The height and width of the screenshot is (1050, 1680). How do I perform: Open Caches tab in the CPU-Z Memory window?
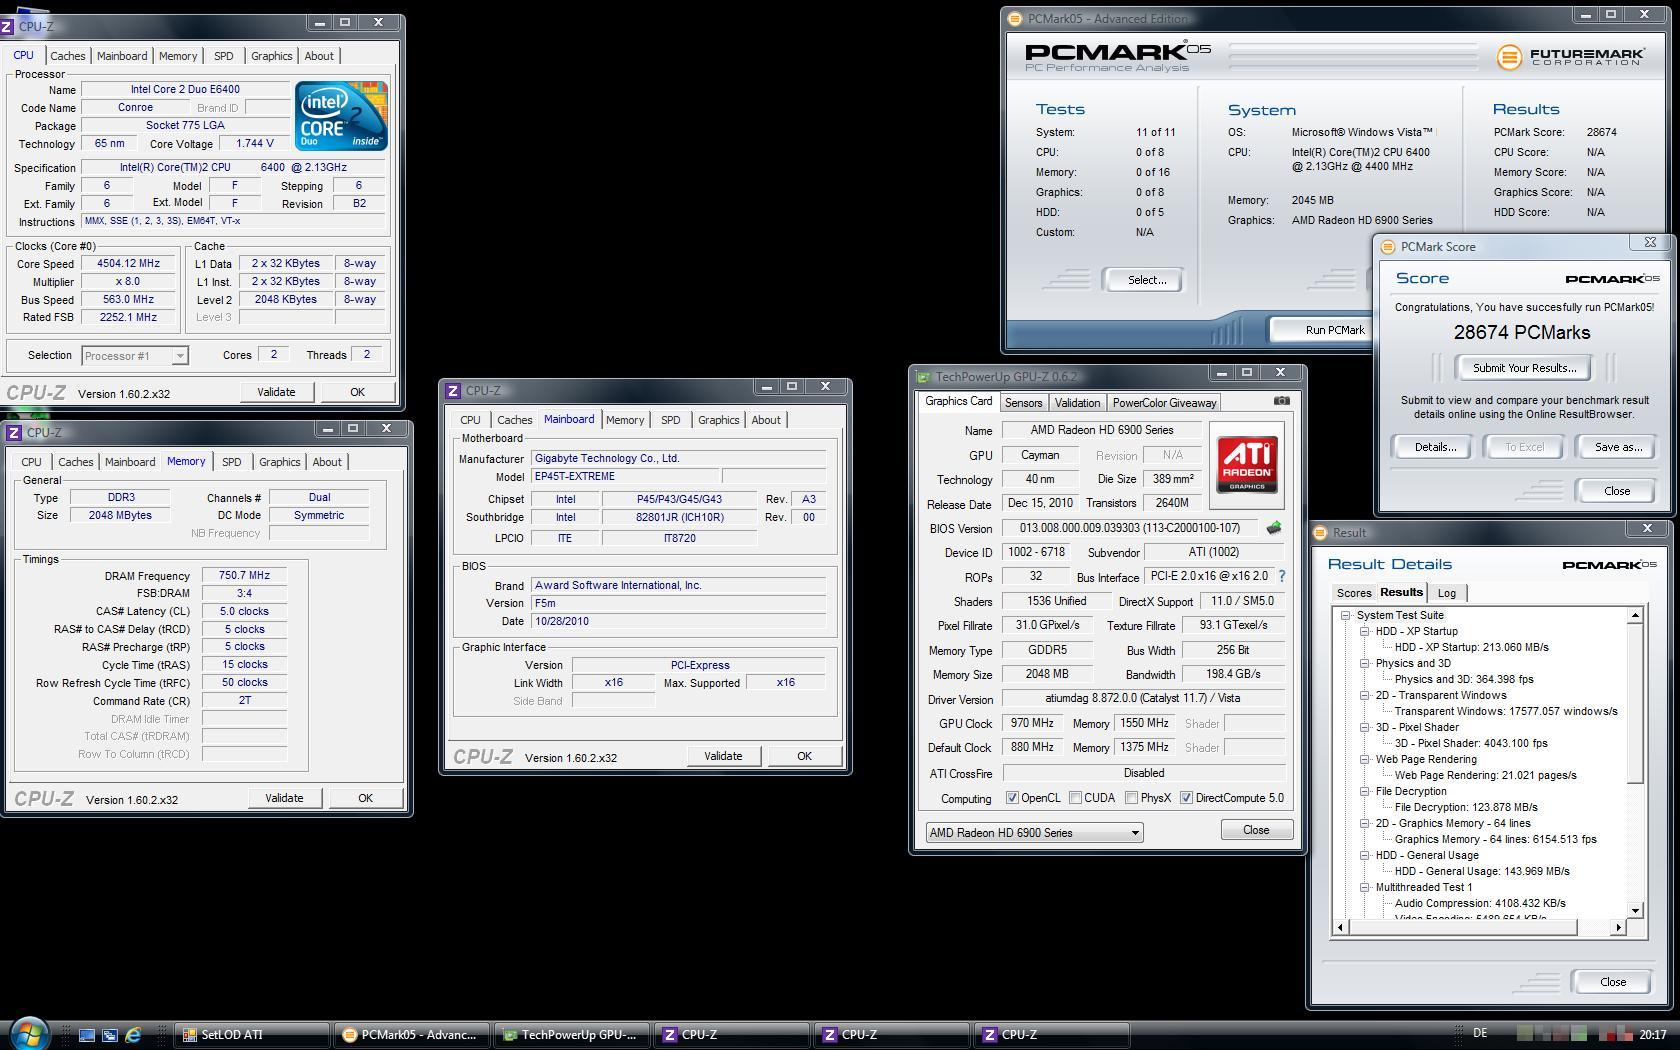75,462
